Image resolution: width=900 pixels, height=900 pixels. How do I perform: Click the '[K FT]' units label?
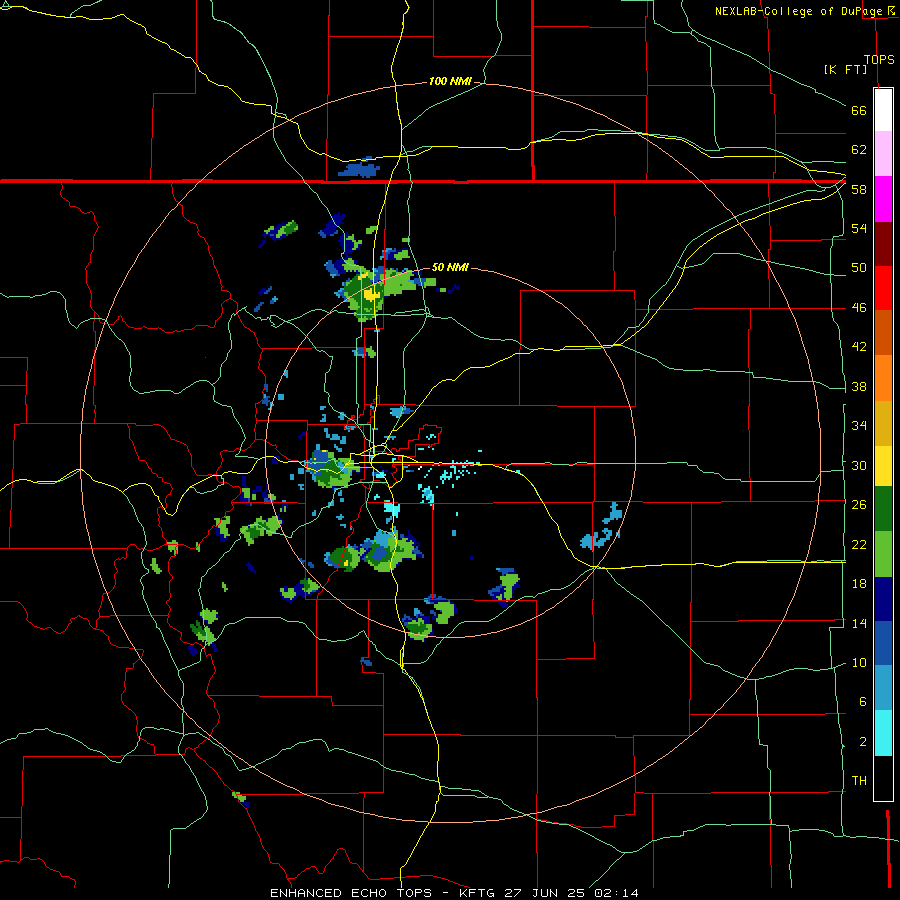coord(845,69)
